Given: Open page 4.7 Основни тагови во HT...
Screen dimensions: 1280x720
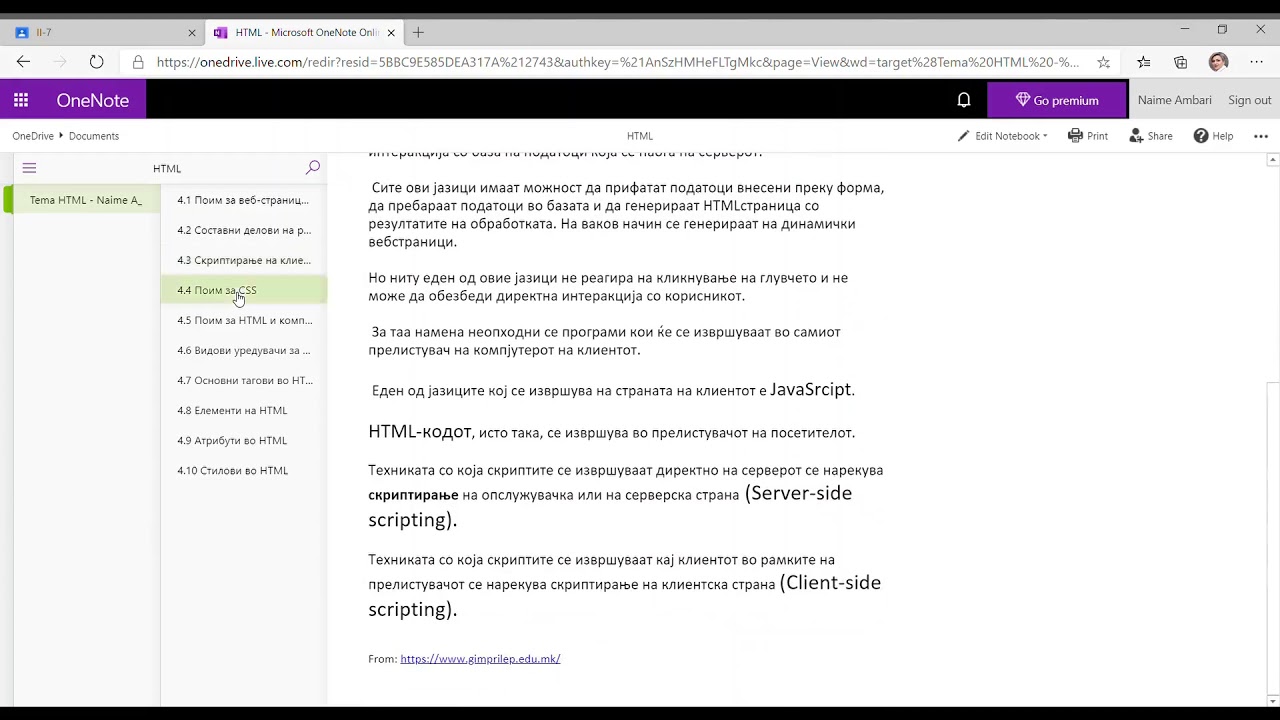Looking at the screenshot, I should (x=243, y=380).
